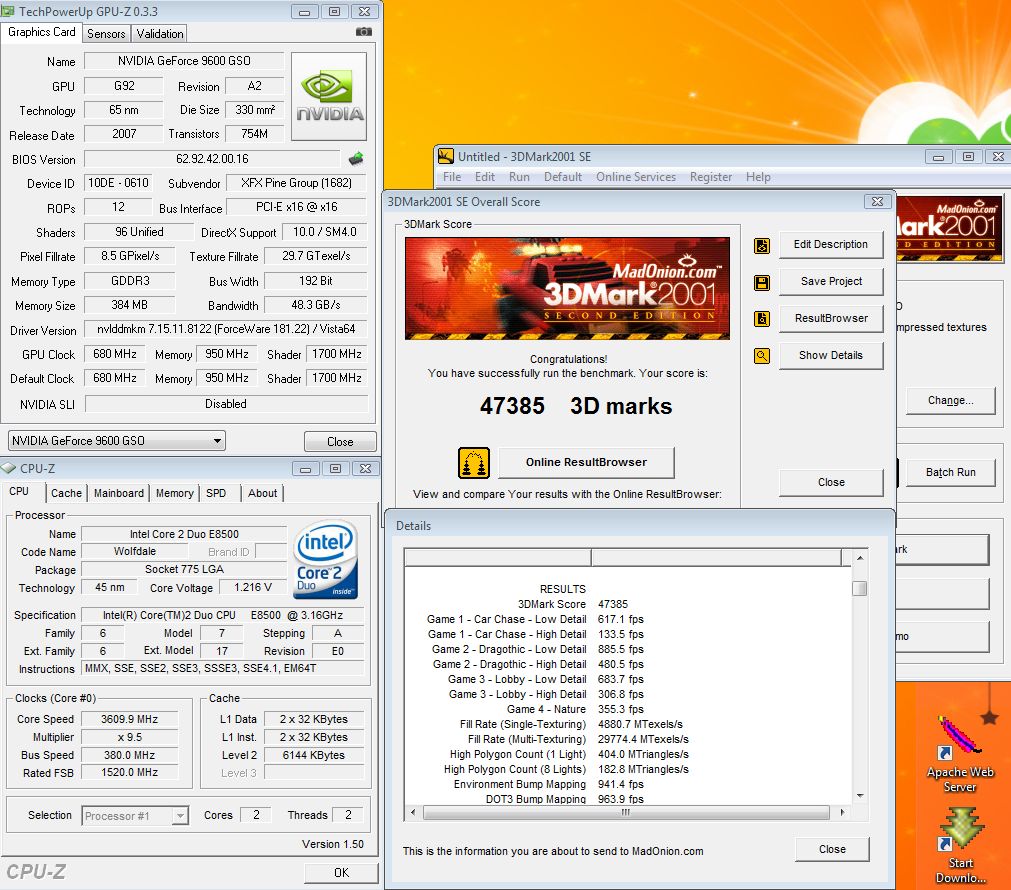
Task: Open the SPD tab in CPU-Z
Action: [216, 493]
